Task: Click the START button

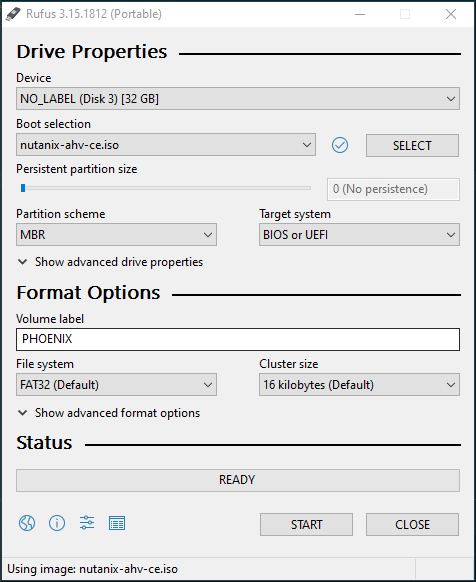Action: coord(306,524)
